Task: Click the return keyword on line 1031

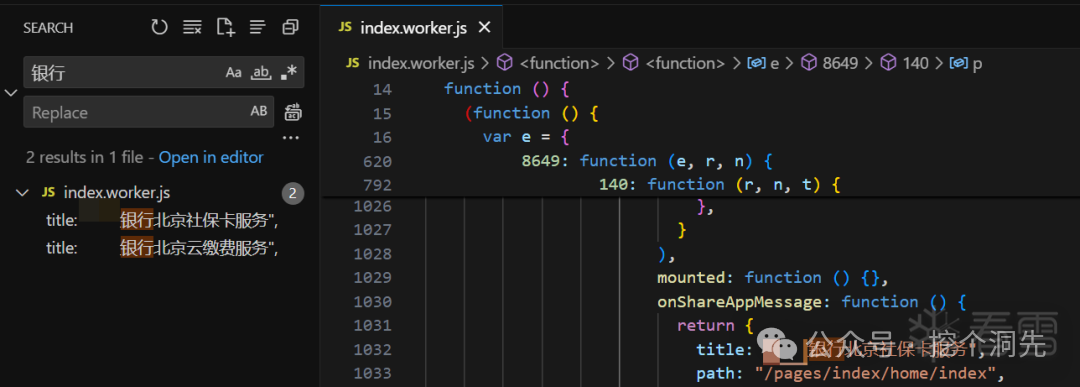Action: [705, 325]
